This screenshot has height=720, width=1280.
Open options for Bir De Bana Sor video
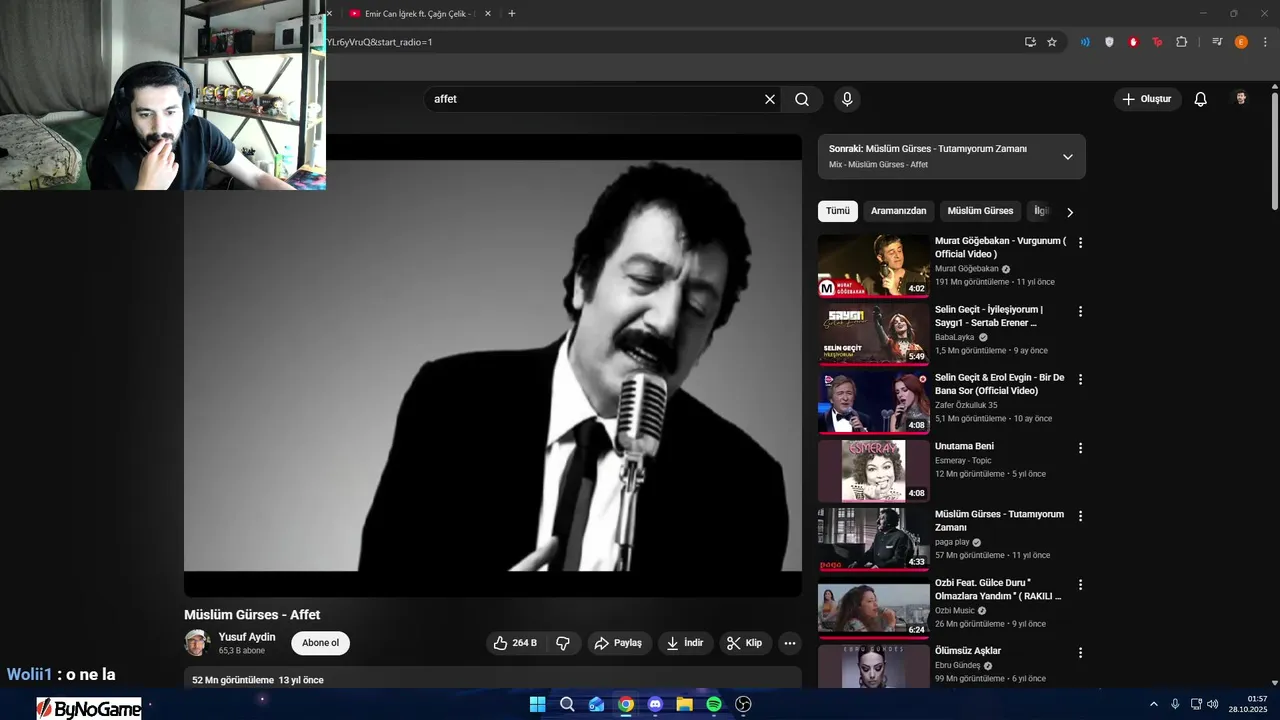1080,379
